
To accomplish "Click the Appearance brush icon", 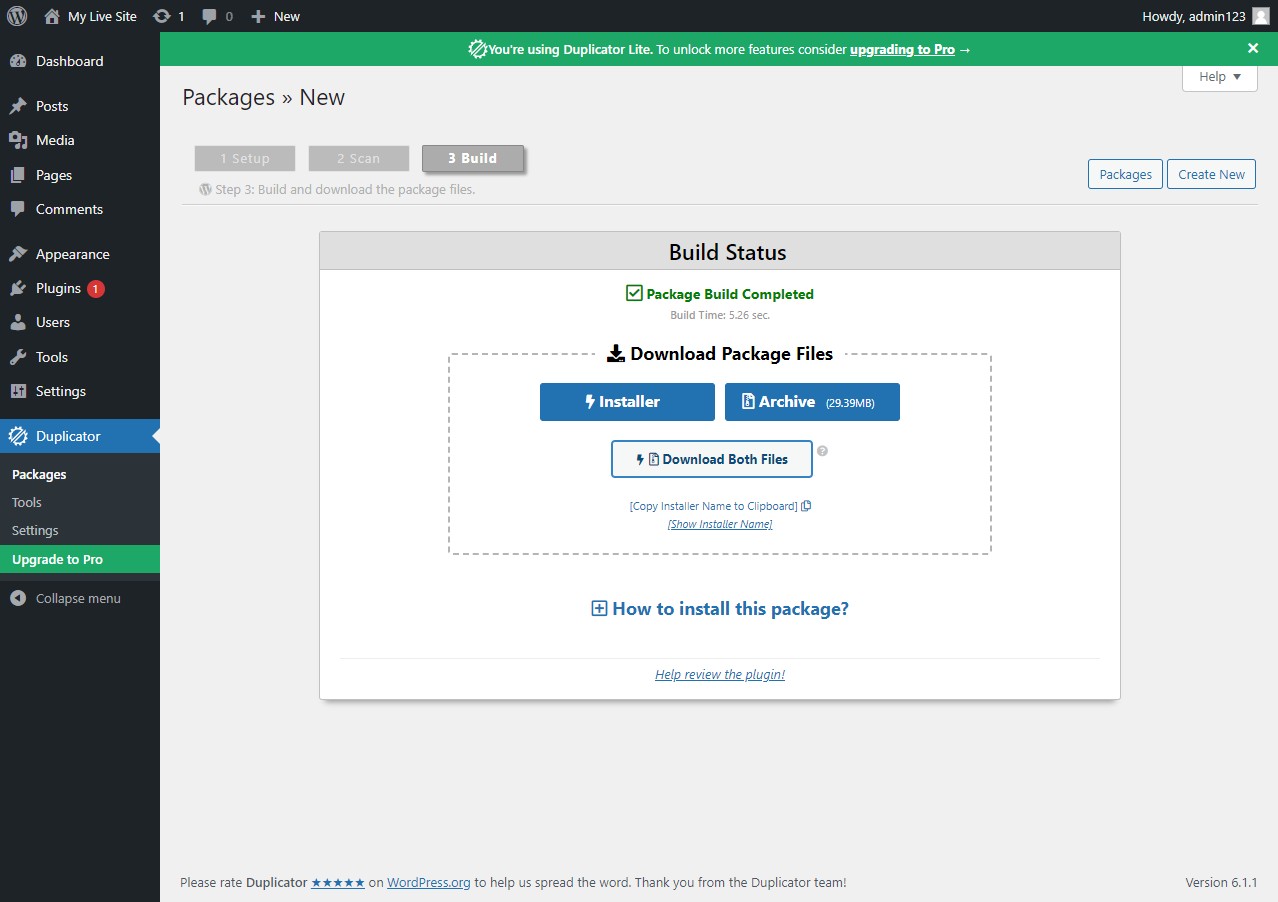I will (18, 254).
